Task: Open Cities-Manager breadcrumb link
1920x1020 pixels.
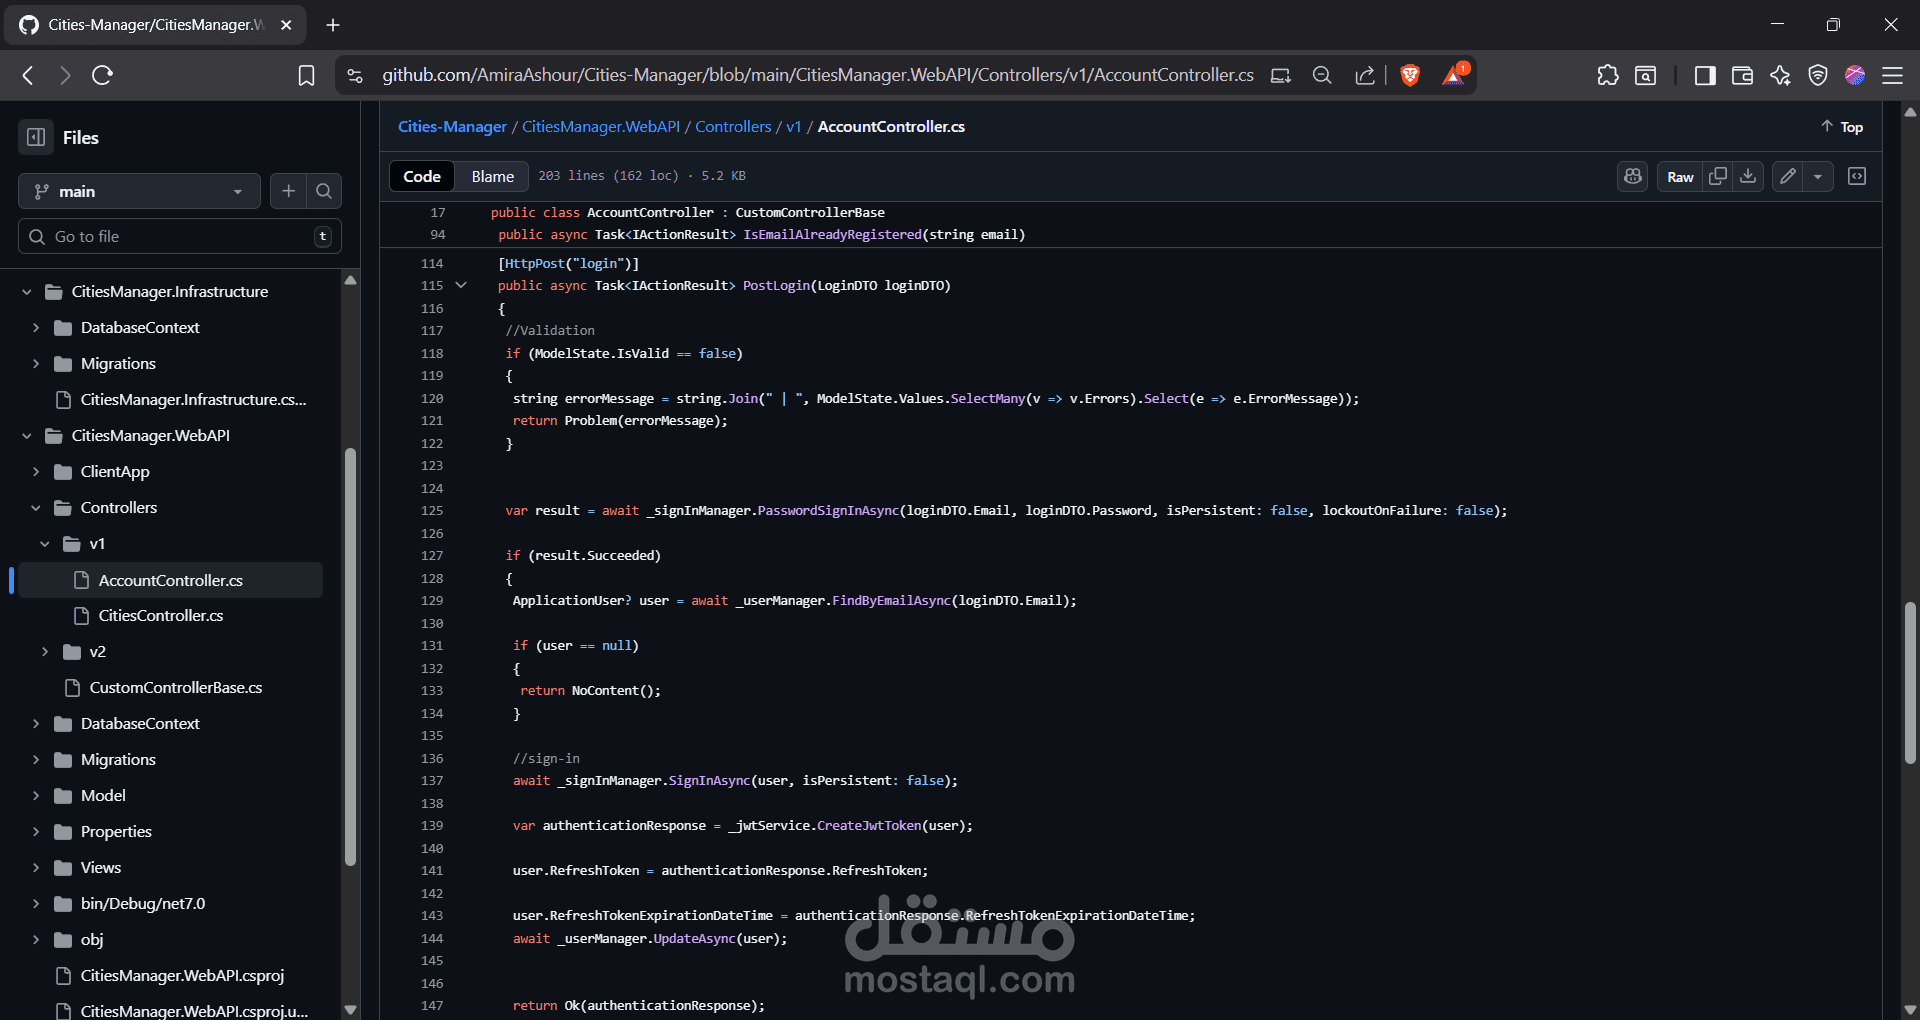Action: [452, 127]
